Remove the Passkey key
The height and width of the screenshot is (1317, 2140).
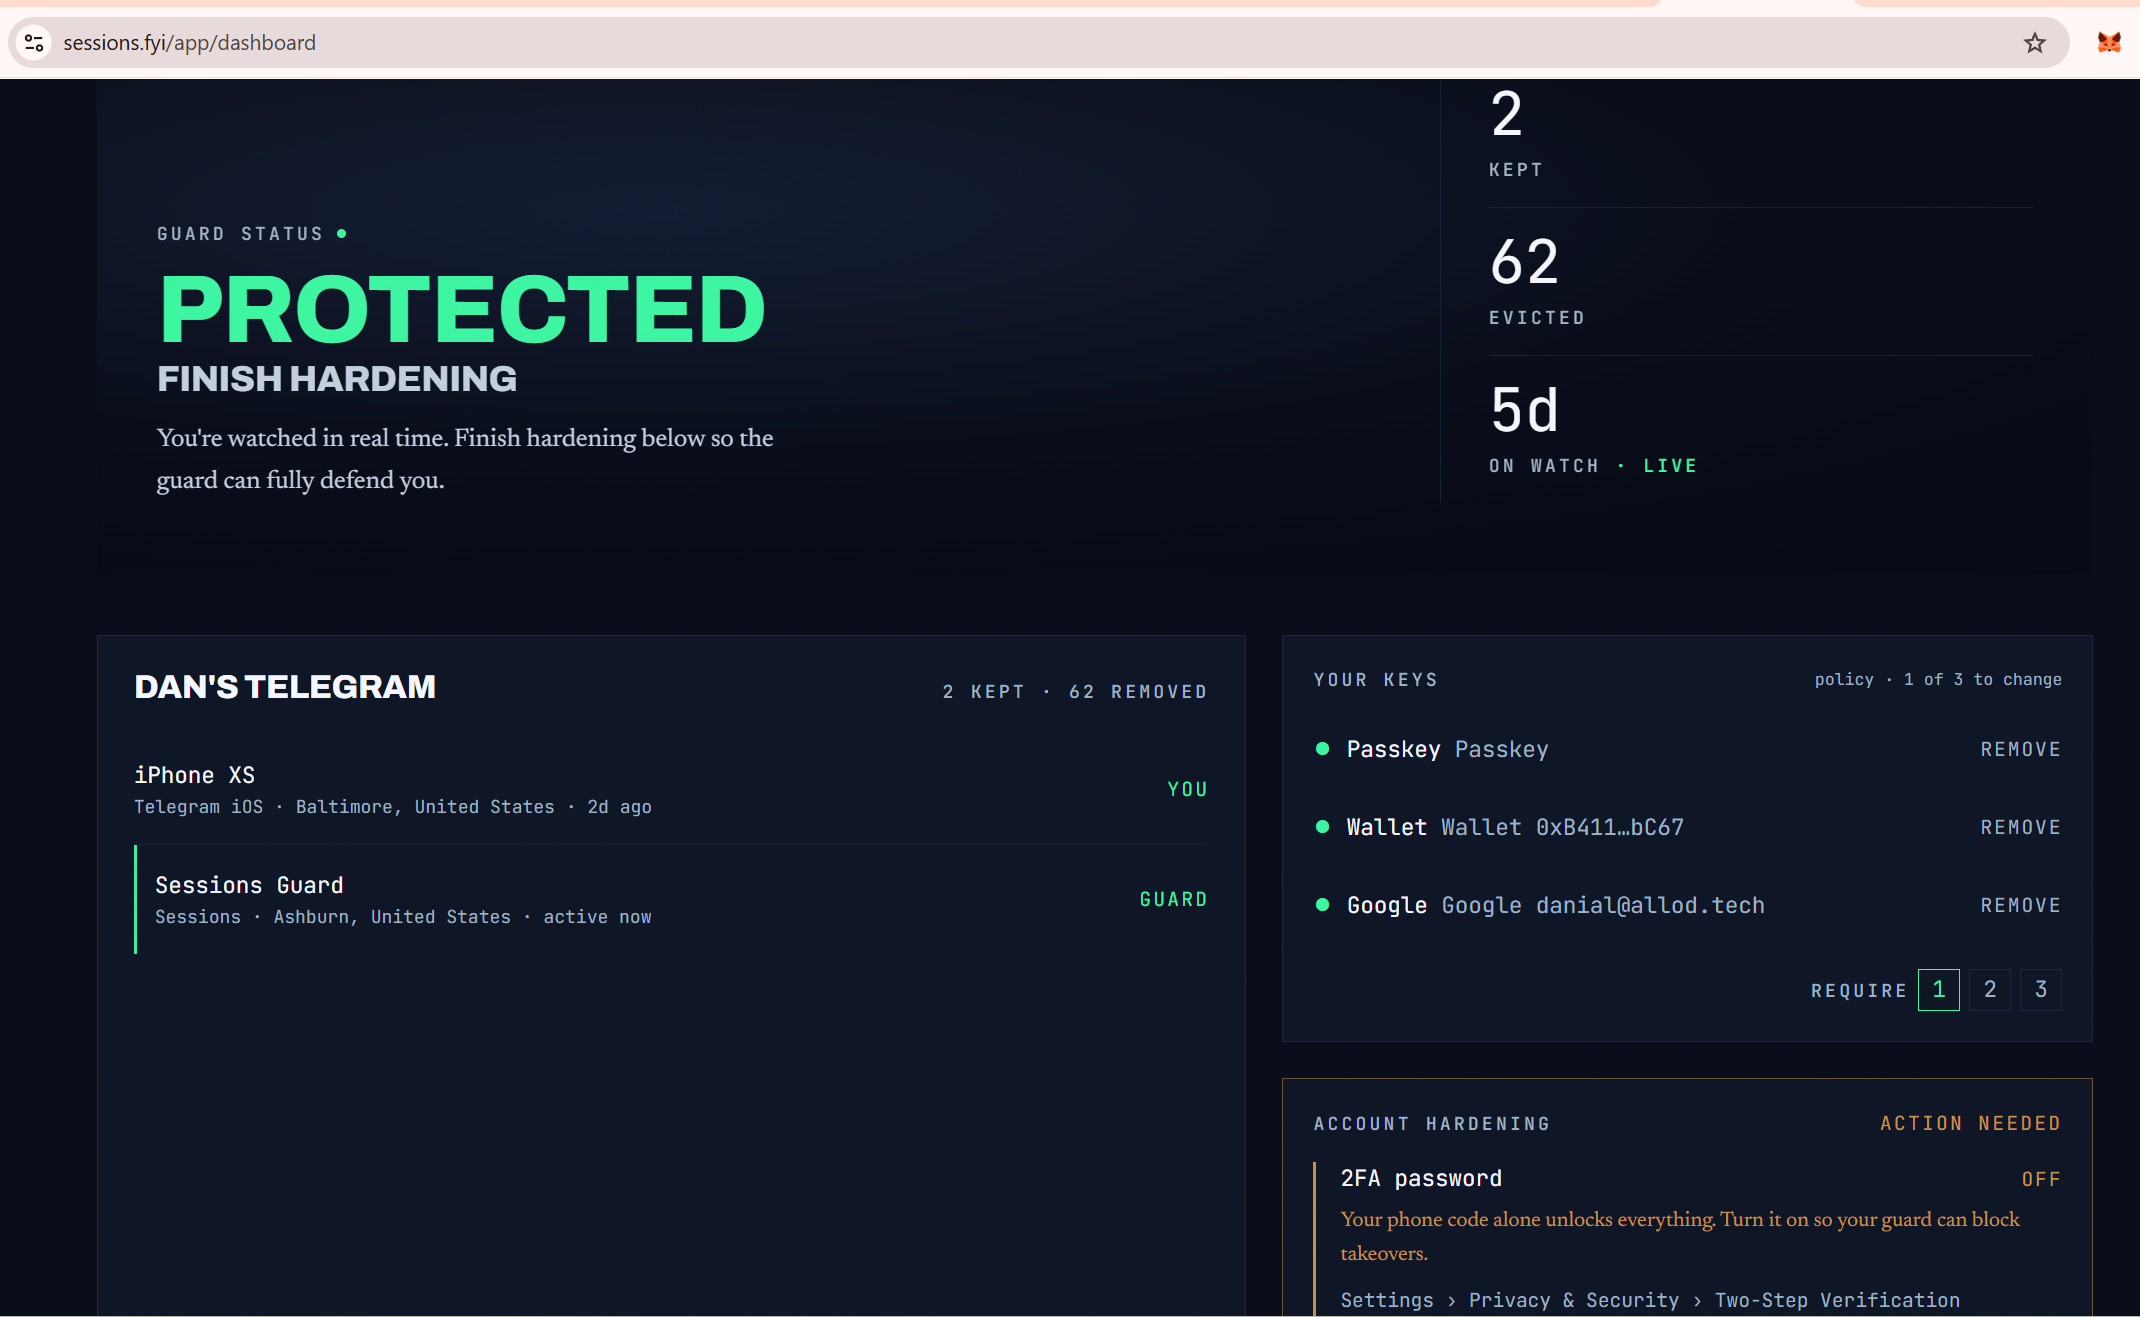click(2020, 750)
